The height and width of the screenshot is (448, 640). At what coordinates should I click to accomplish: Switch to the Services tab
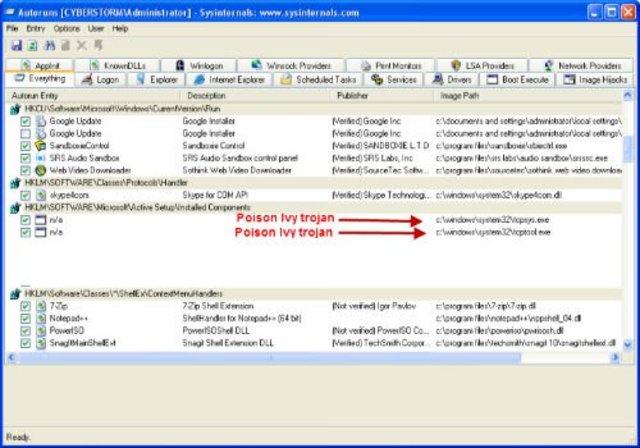click(x=394, y=80)
